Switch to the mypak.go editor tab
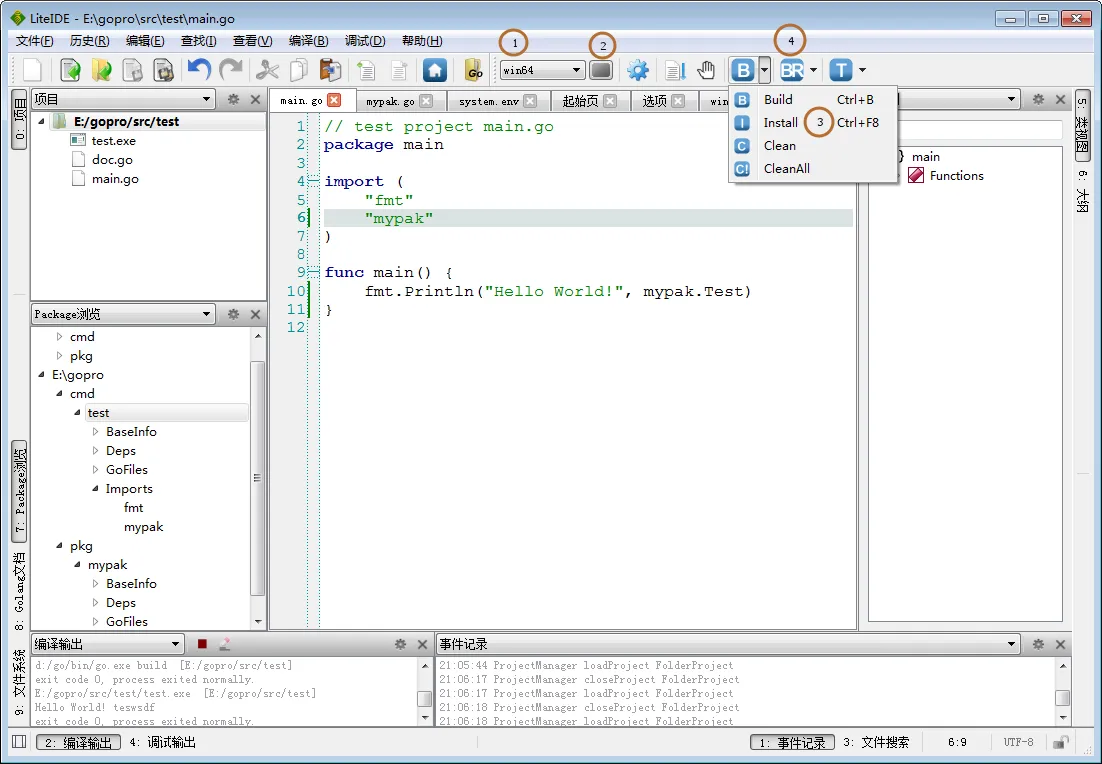Image resolution: width=1102 pixels, height=764 pixels. 390,101
